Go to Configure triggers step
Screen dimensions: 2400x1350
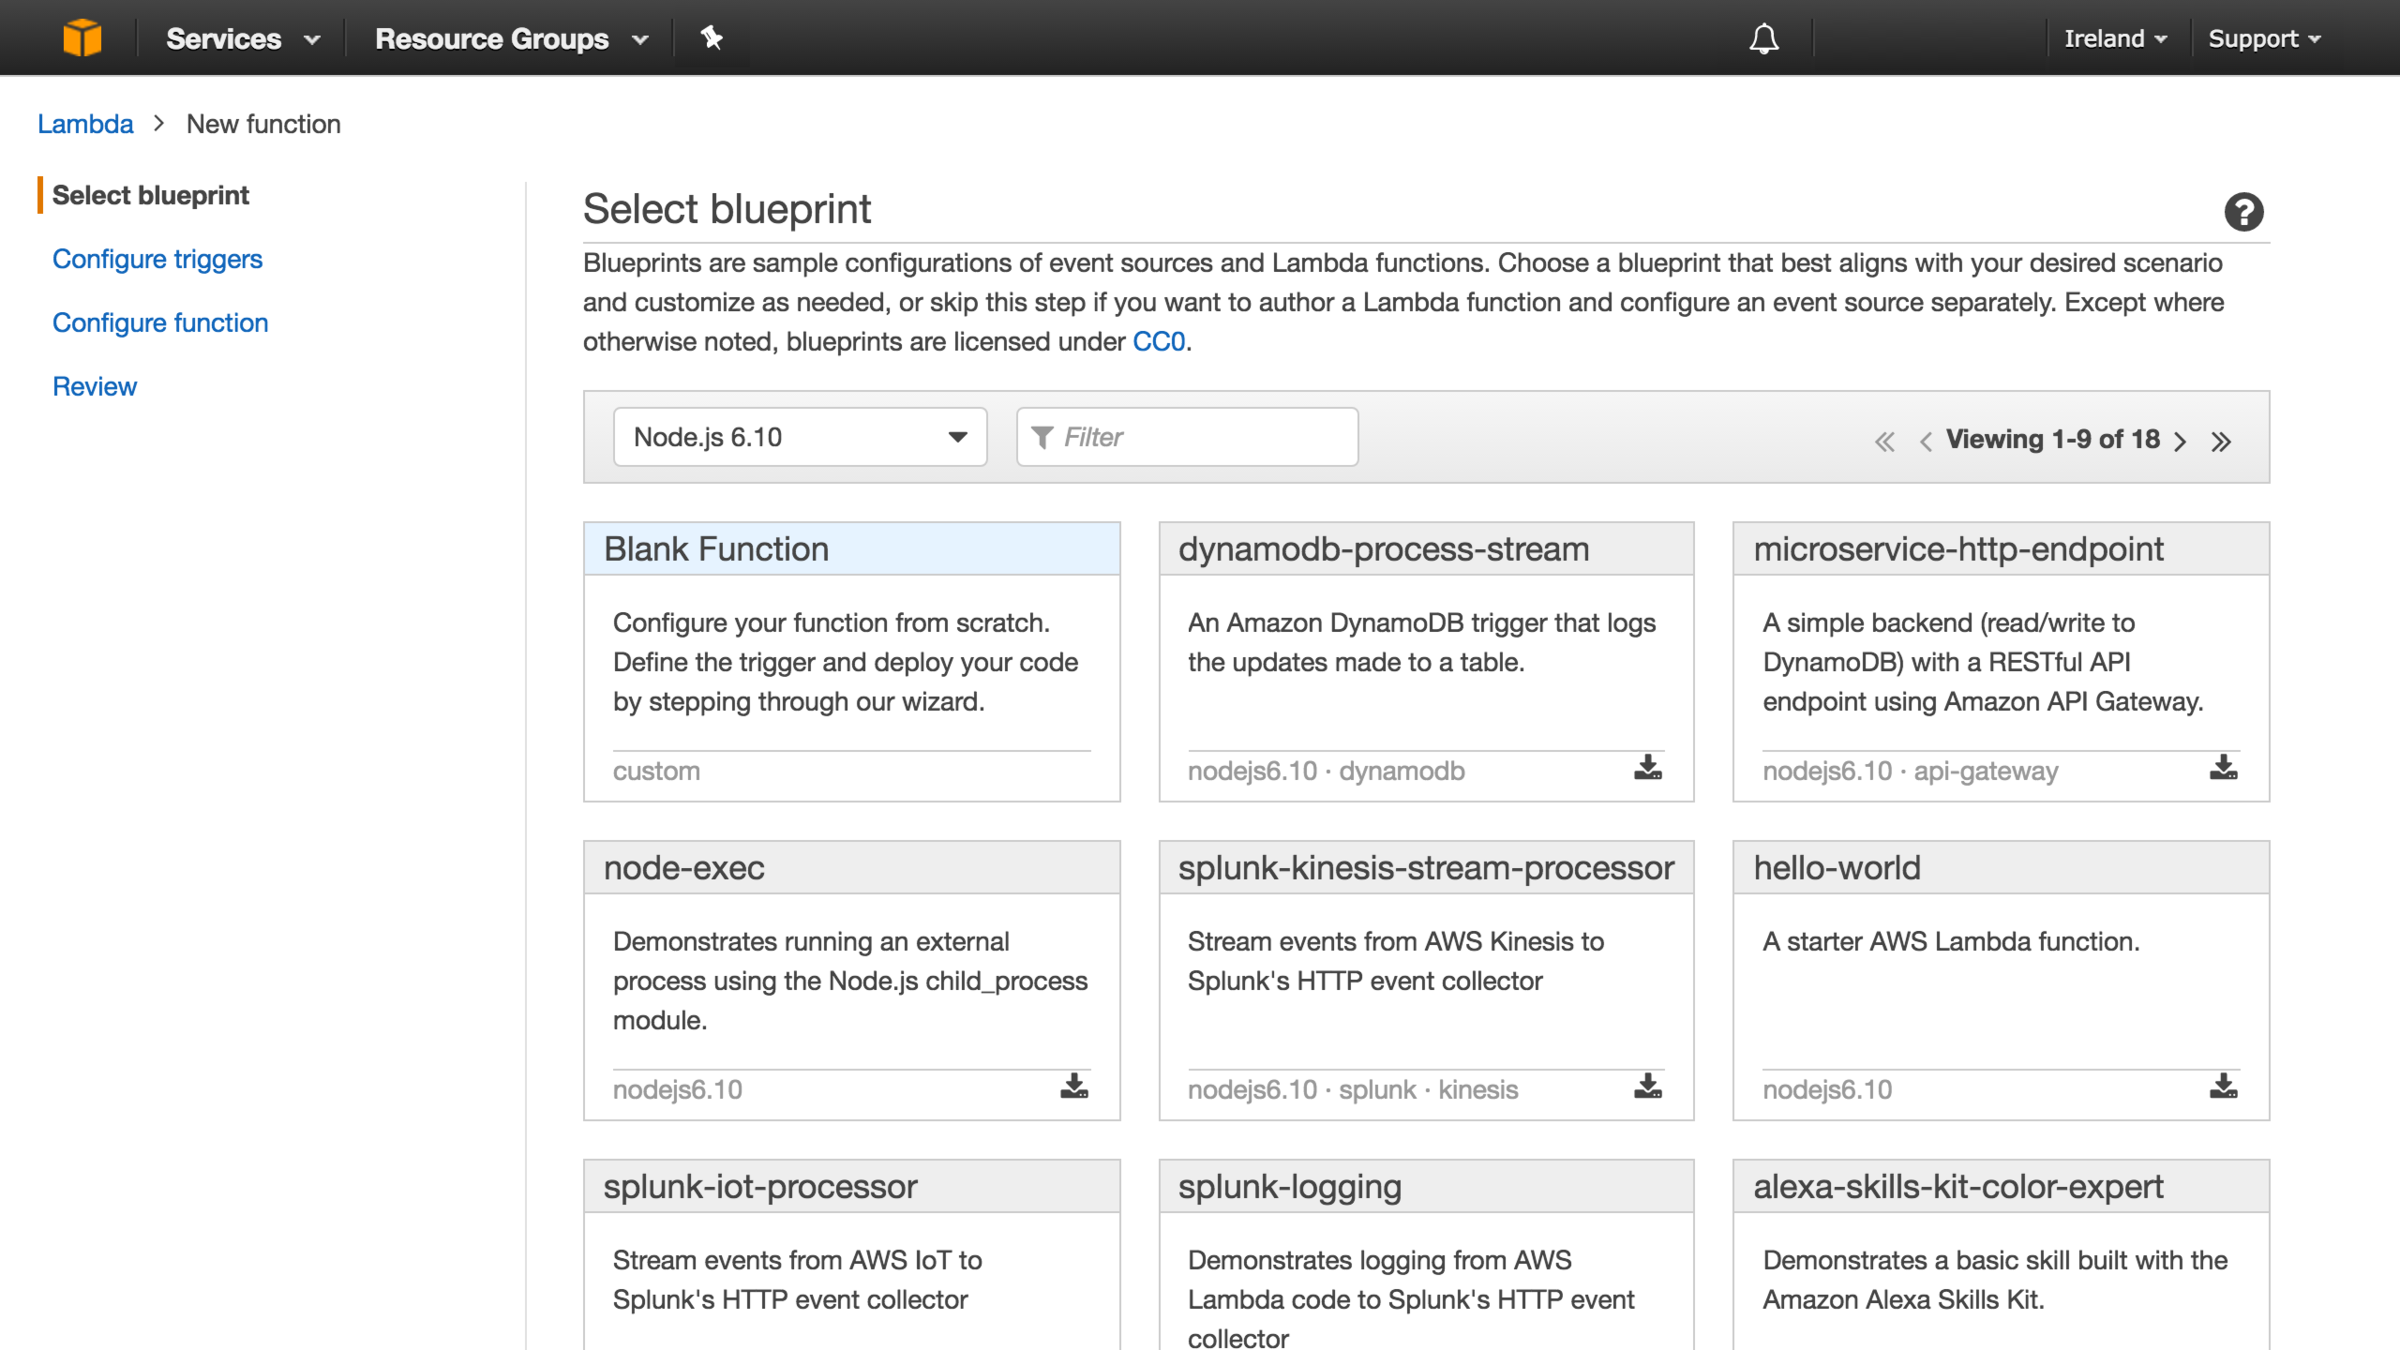coord(157,259)
